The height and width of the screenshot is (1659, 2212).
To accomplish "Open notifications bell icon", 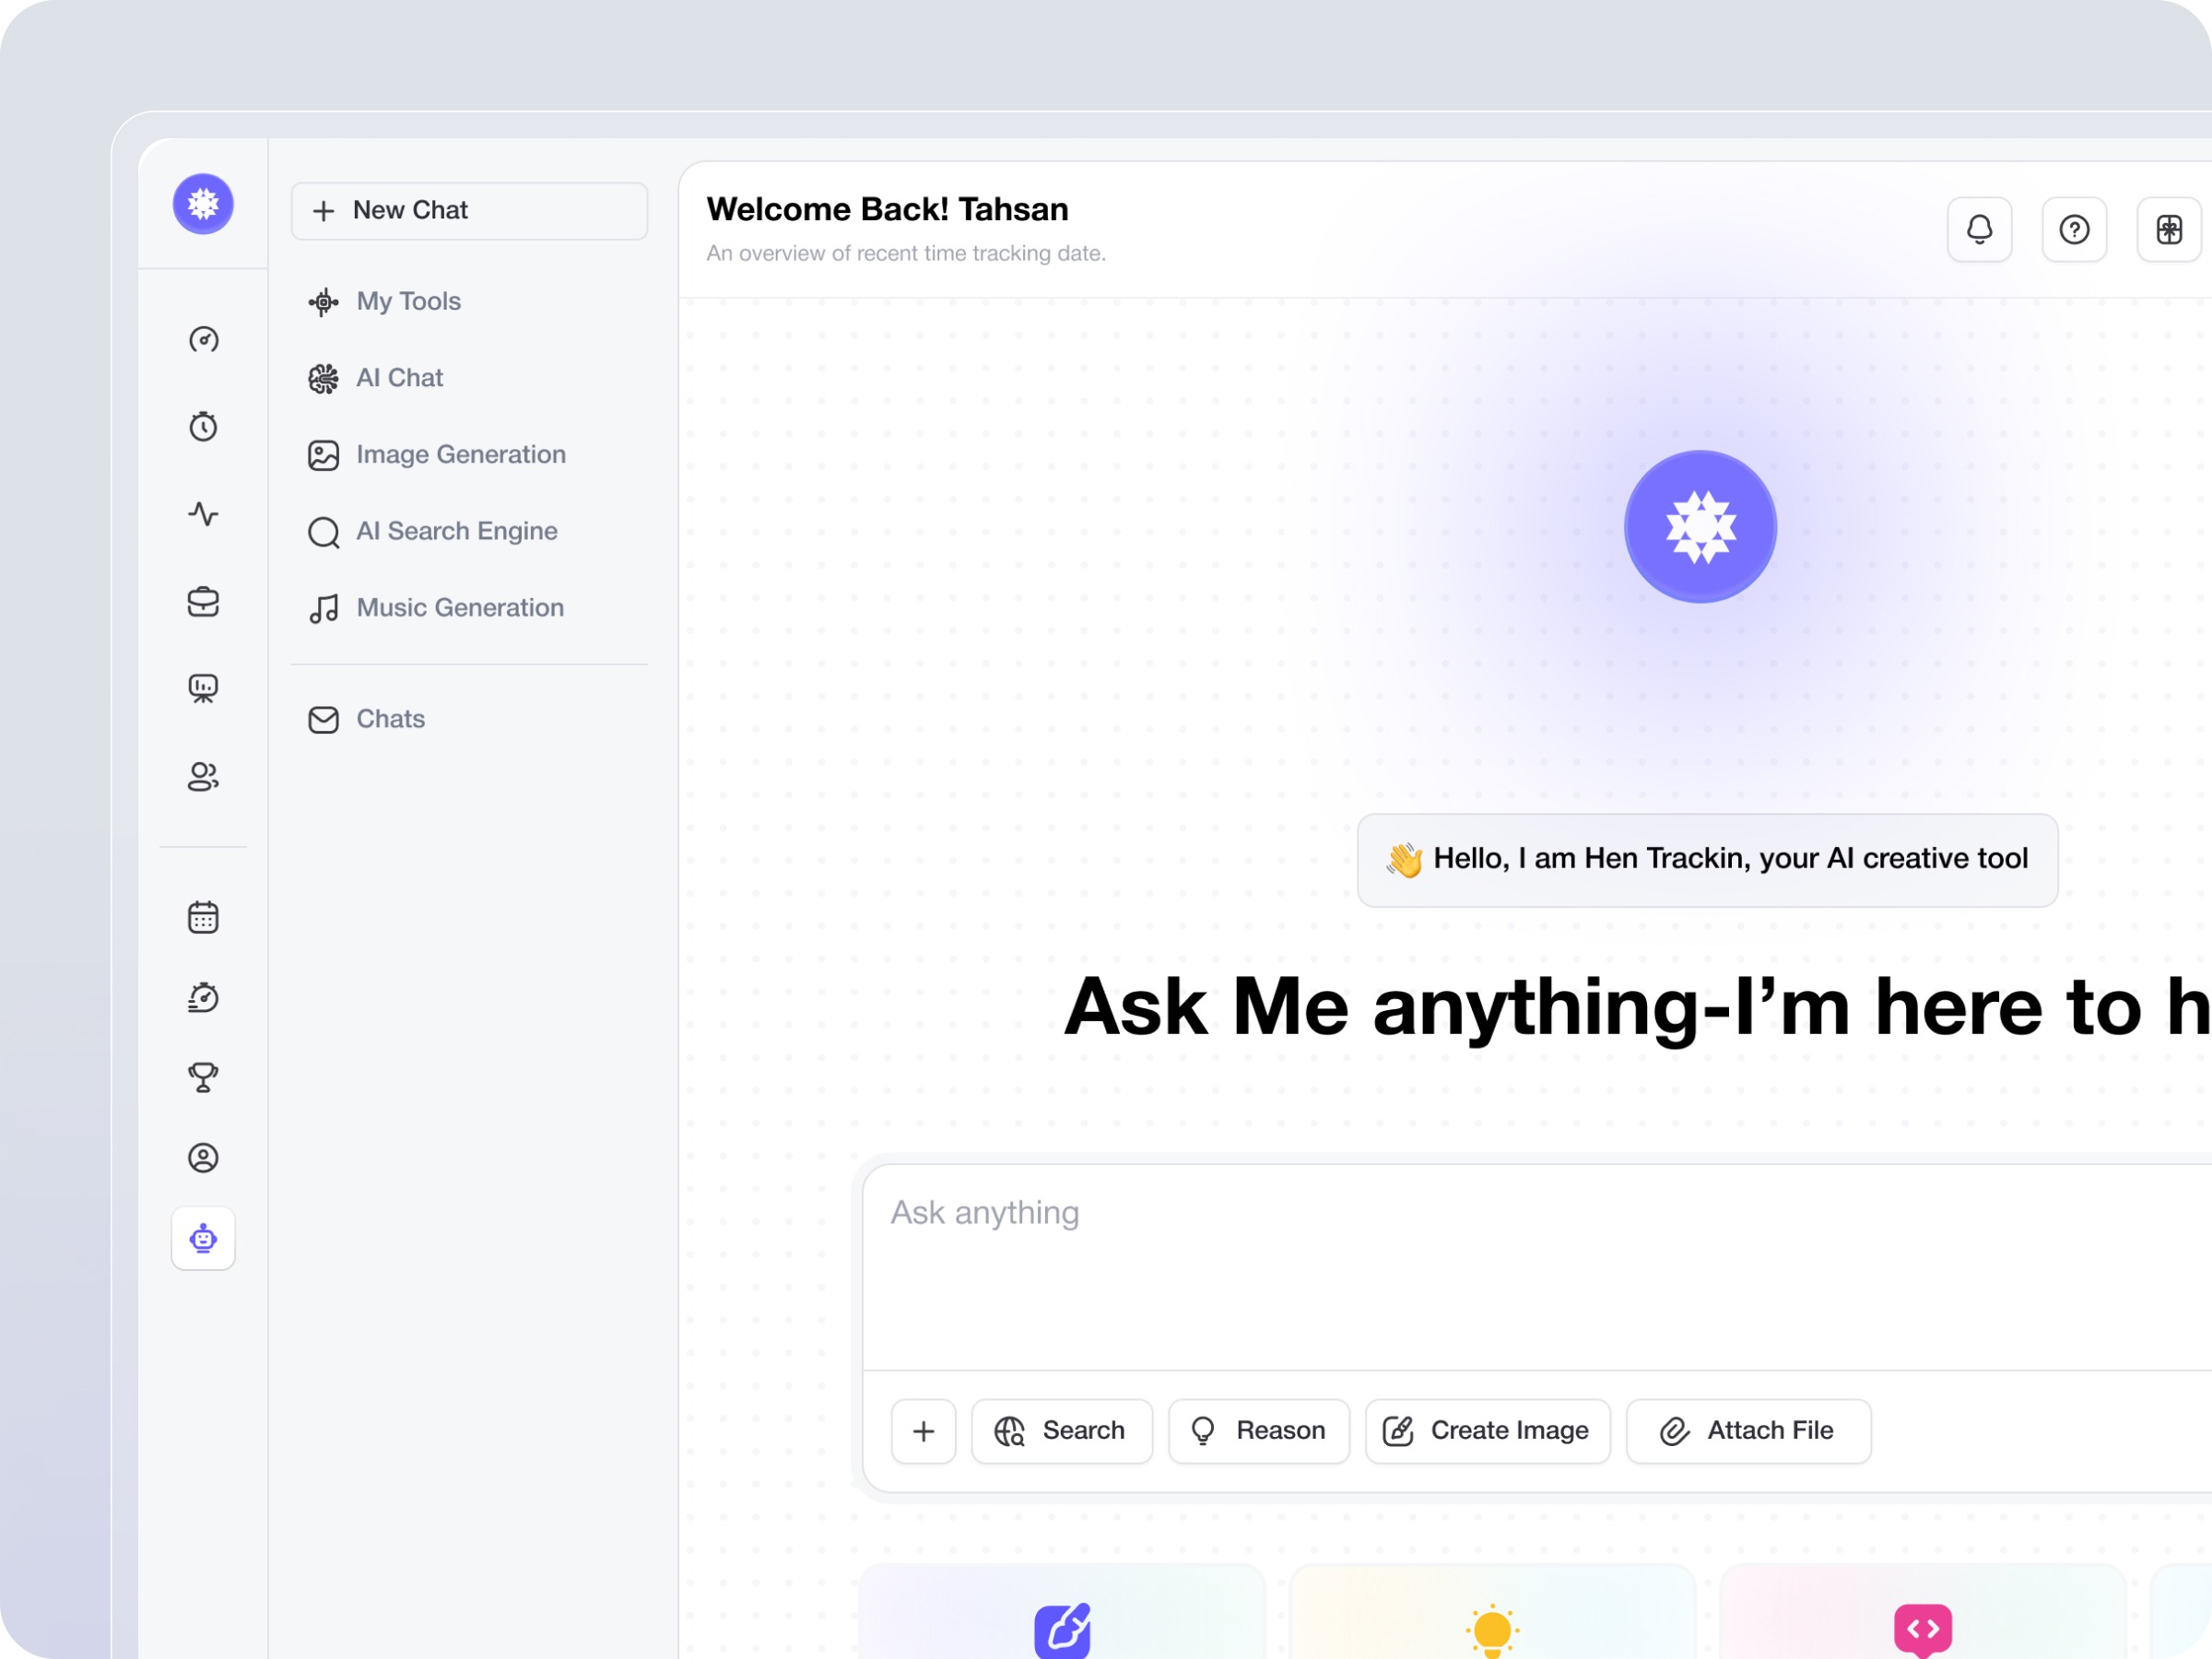I will coord(1979,230).
